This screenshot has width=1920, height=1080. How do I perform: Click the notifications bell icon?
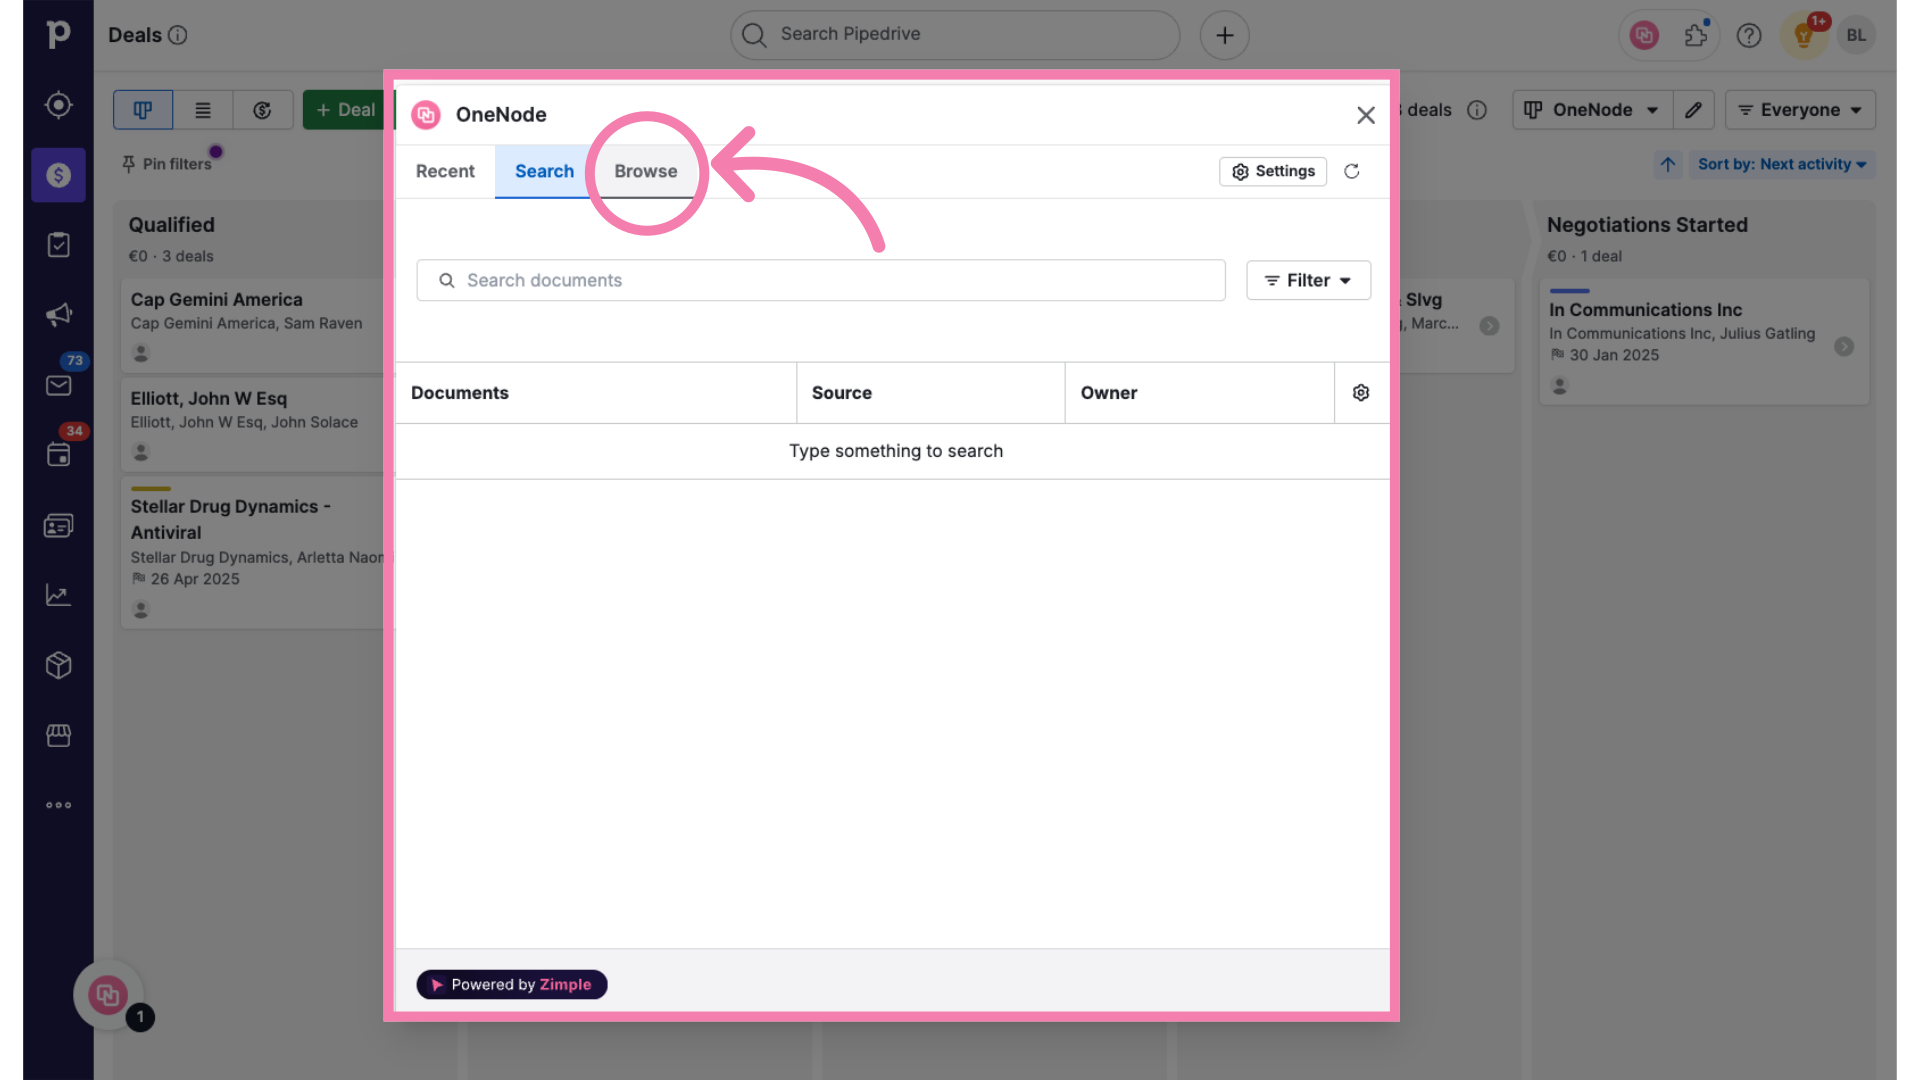tap(1804, 34)
